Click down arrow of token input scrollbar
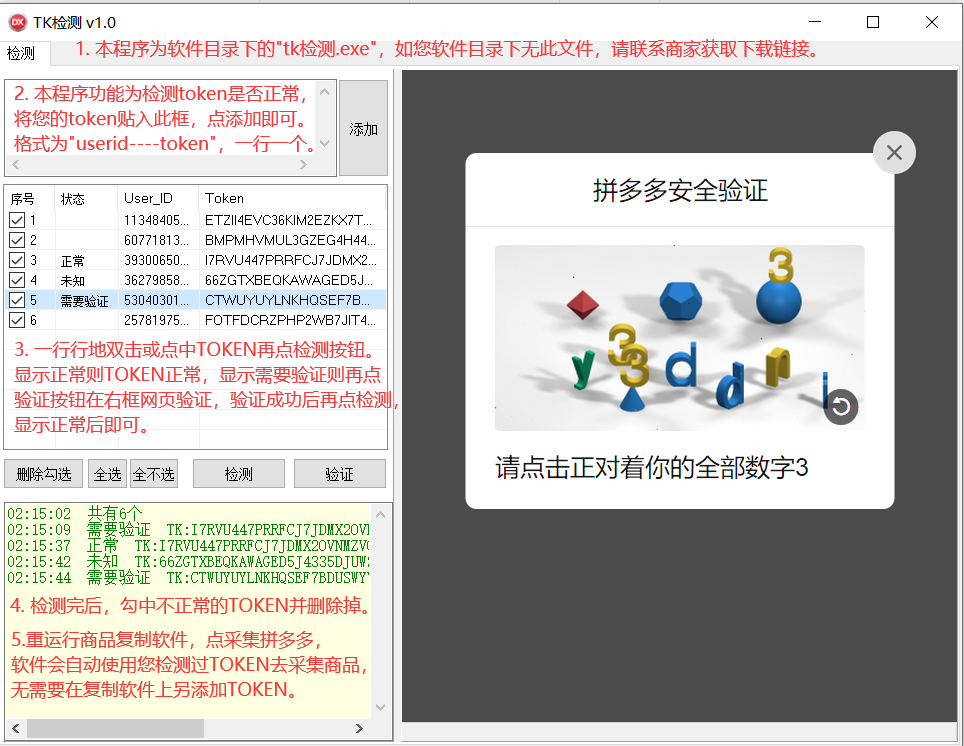This screenshot has height=746, width=964. pos(325,143)
